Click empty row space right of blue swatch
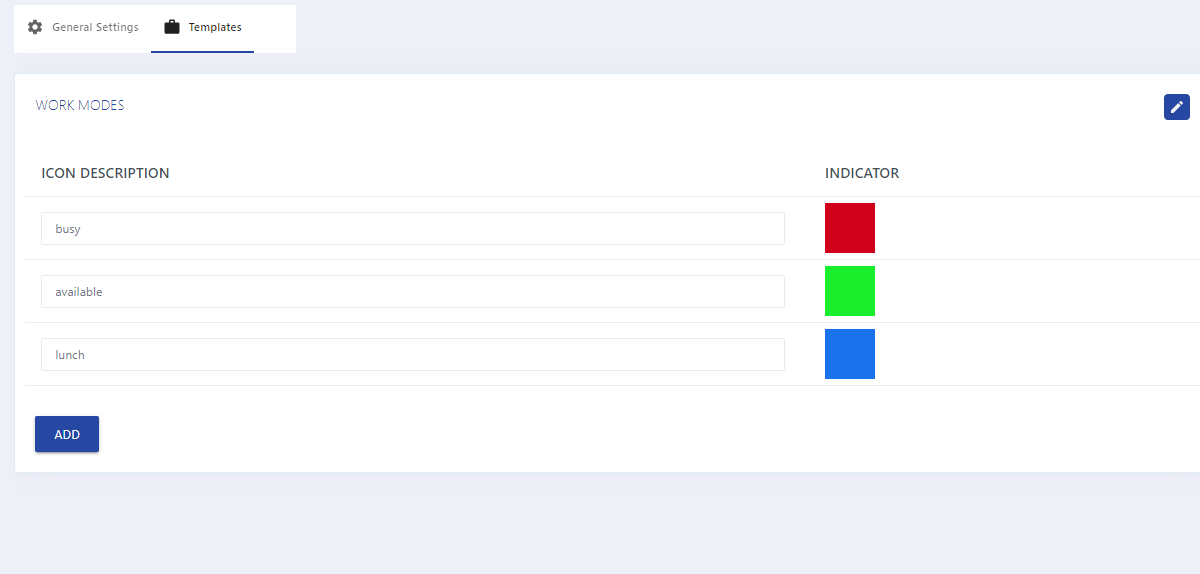The height and width of the screenshot is (574, 1200). pyautogui.click(x=1037, y=354)
